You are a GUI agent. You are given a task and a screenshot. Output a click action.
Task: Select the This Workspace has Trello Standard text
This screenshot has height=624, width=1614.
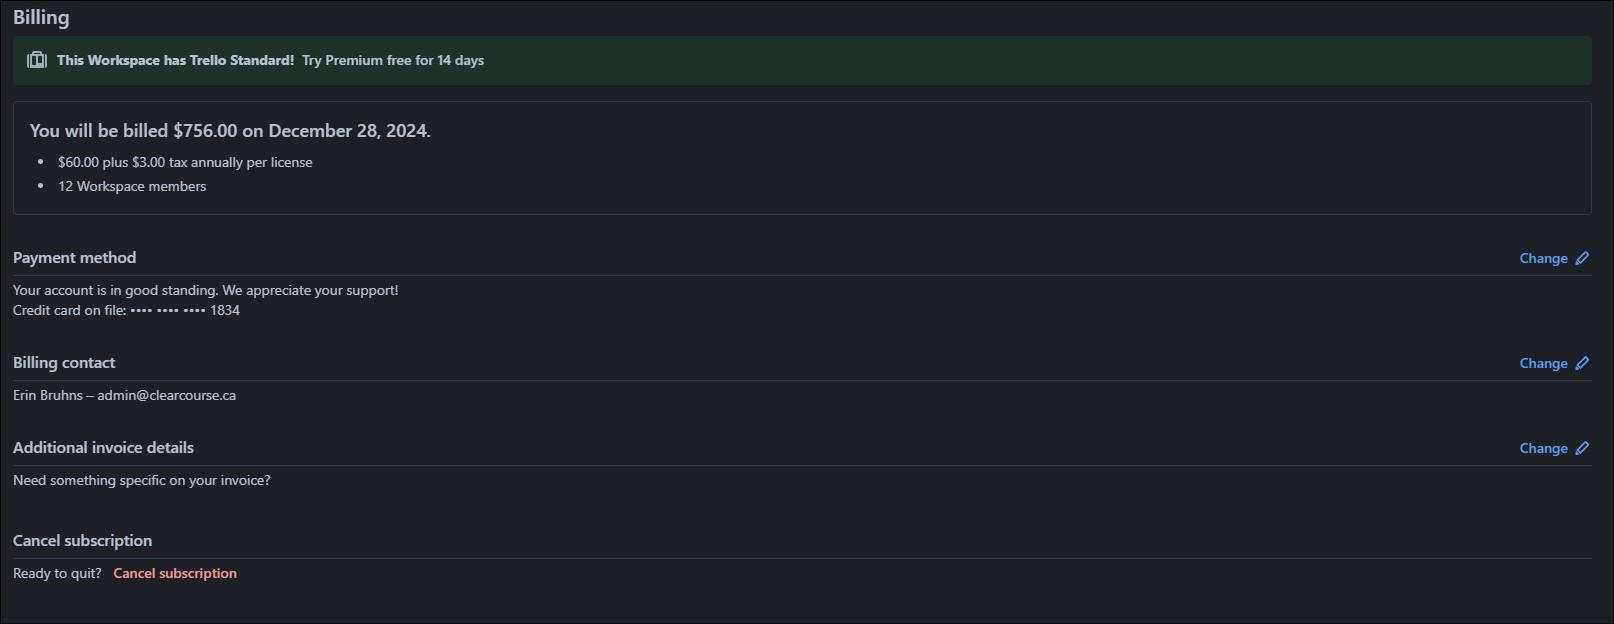(x=175, y=60)
